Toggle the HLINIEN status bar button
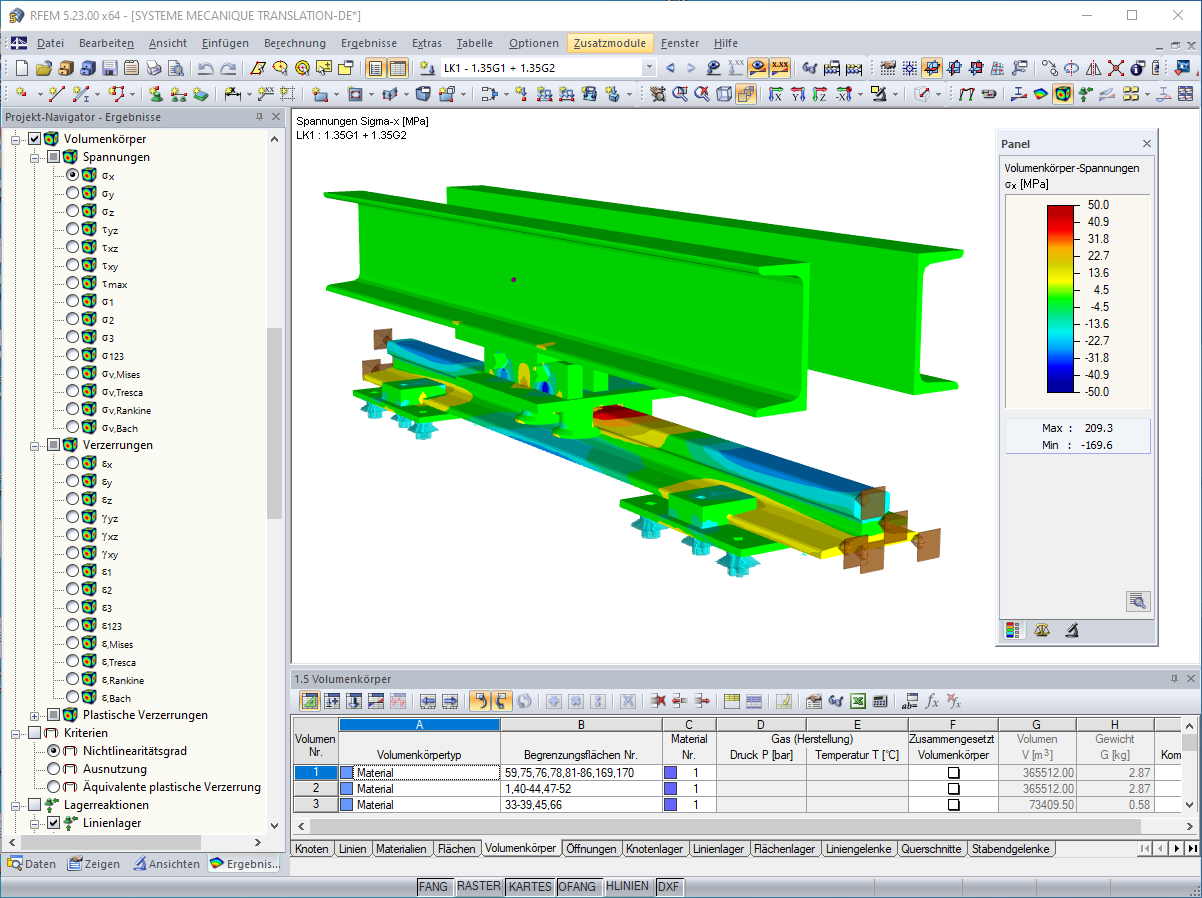Screen dimensions: 1202x898 (628, 887)
